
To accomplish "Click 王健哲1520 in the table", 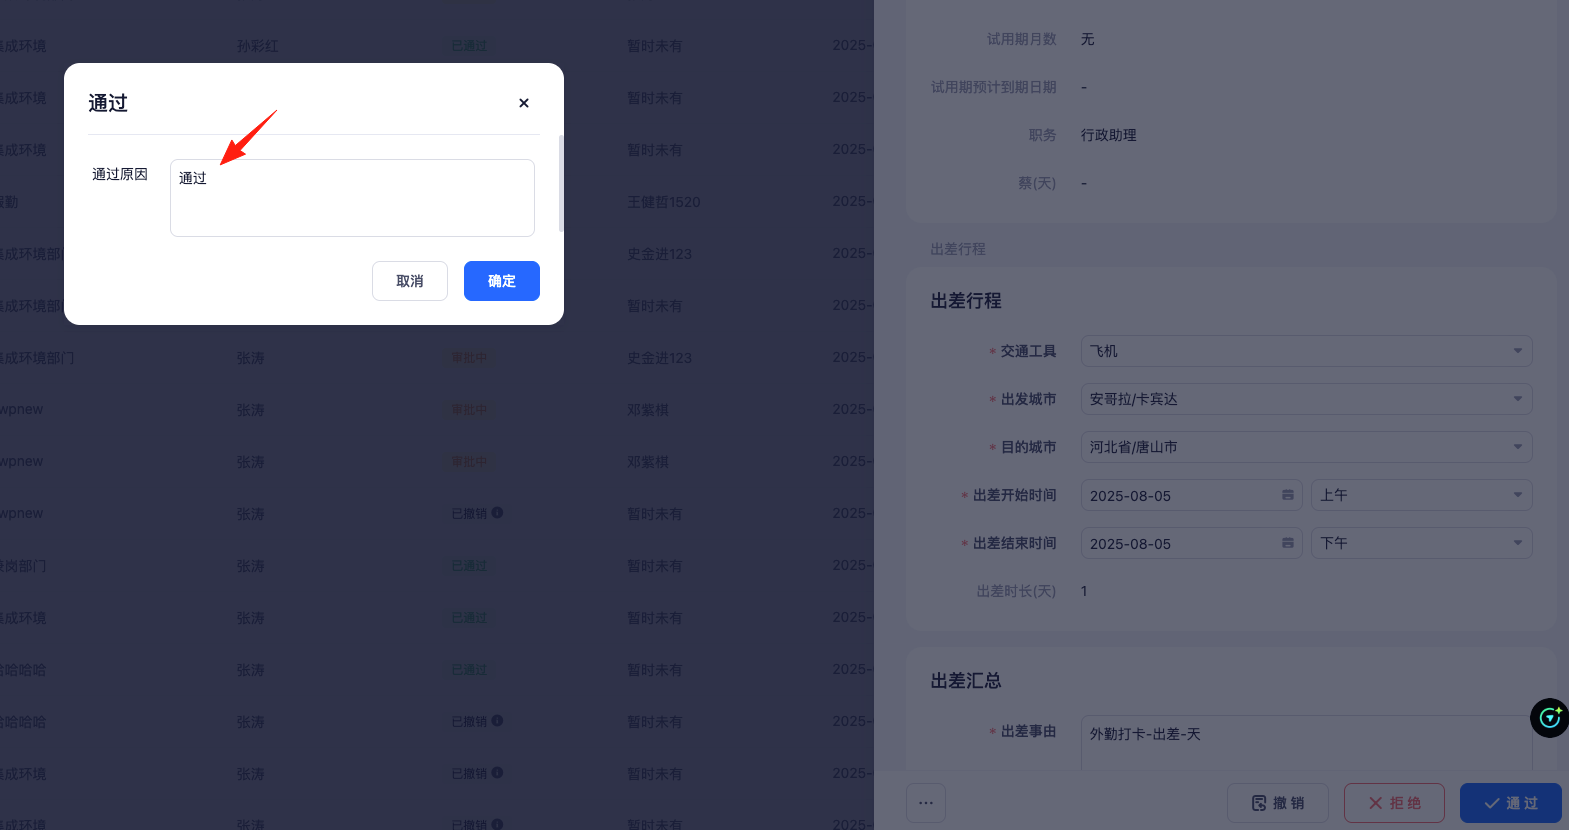I will [664, 202].
